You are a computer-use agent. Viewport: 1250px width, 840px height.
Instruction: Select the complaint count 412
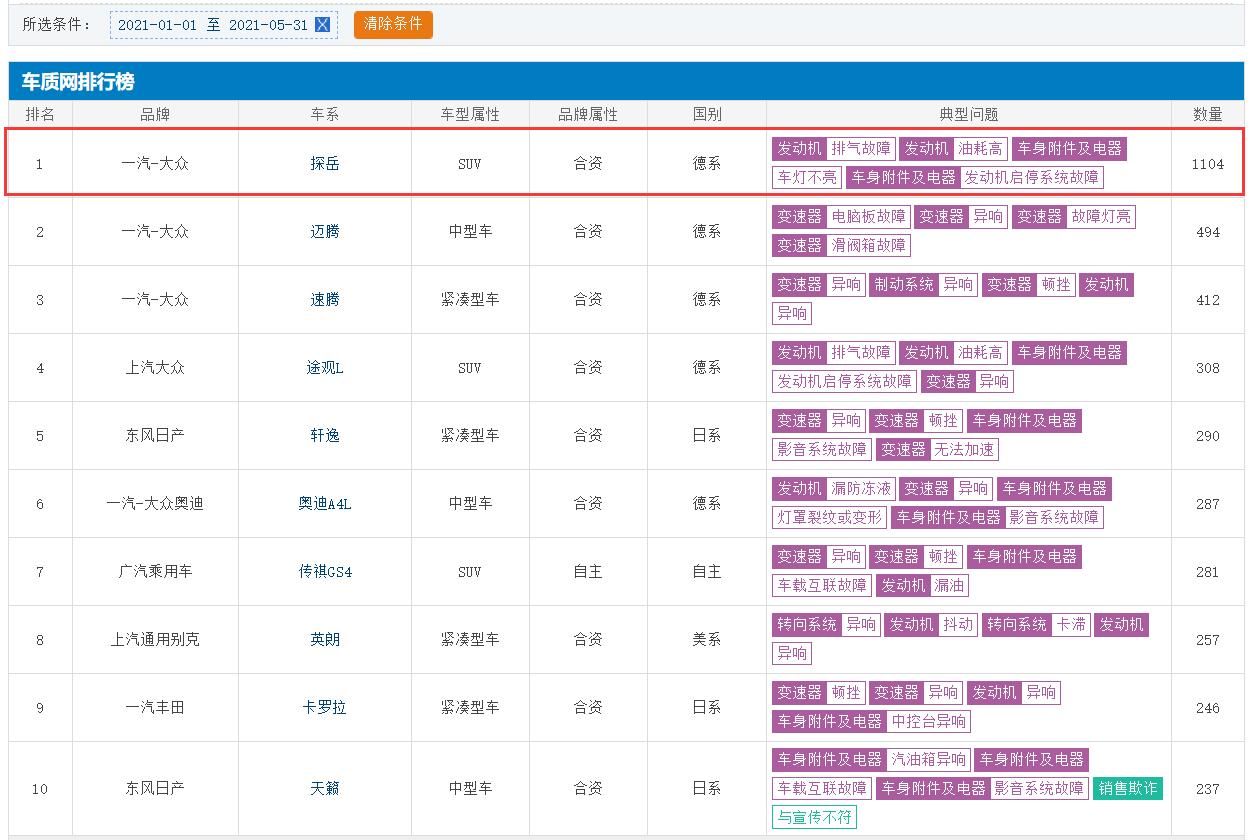[1208, 300]
